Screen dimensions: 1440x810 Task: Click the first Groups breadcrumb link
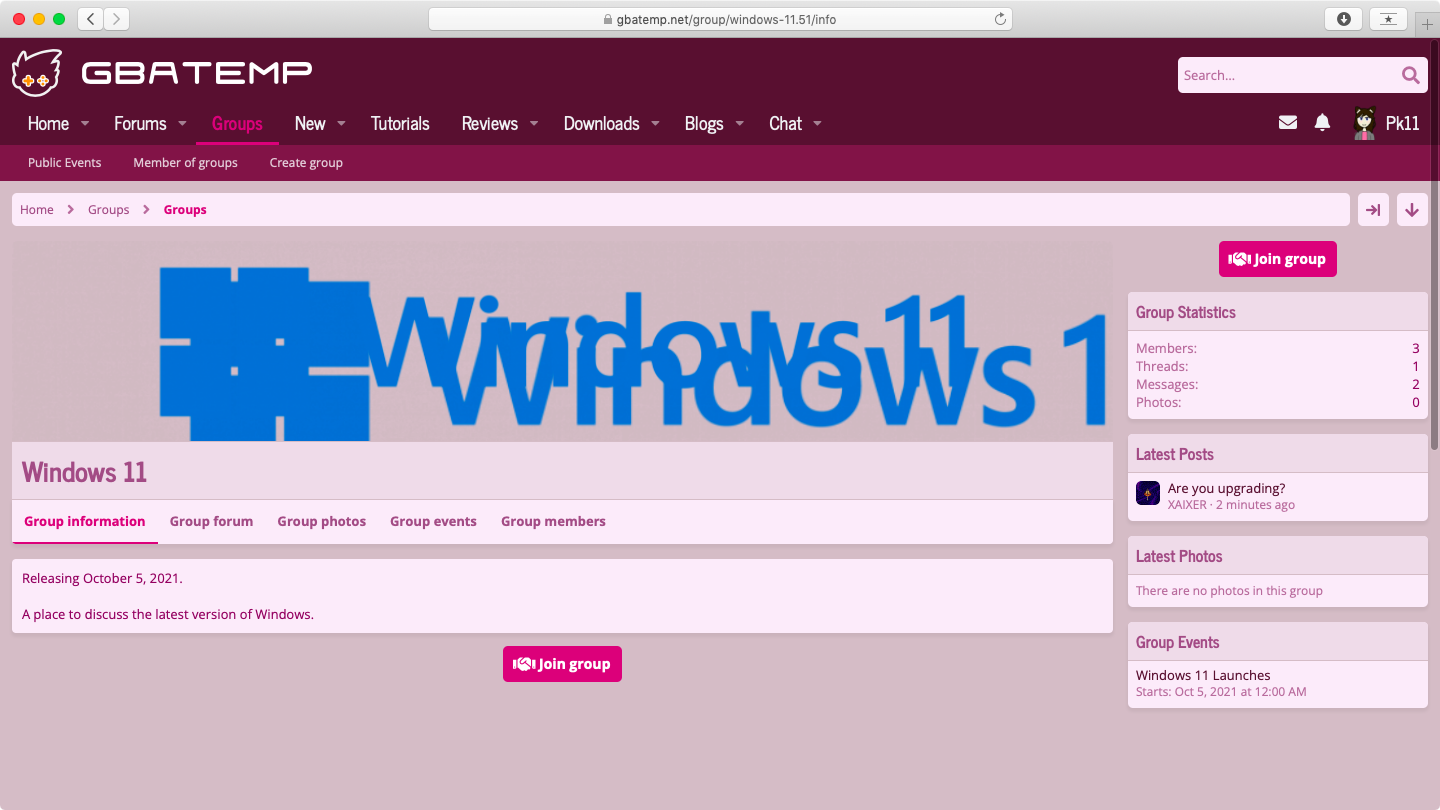click(108, 210)
